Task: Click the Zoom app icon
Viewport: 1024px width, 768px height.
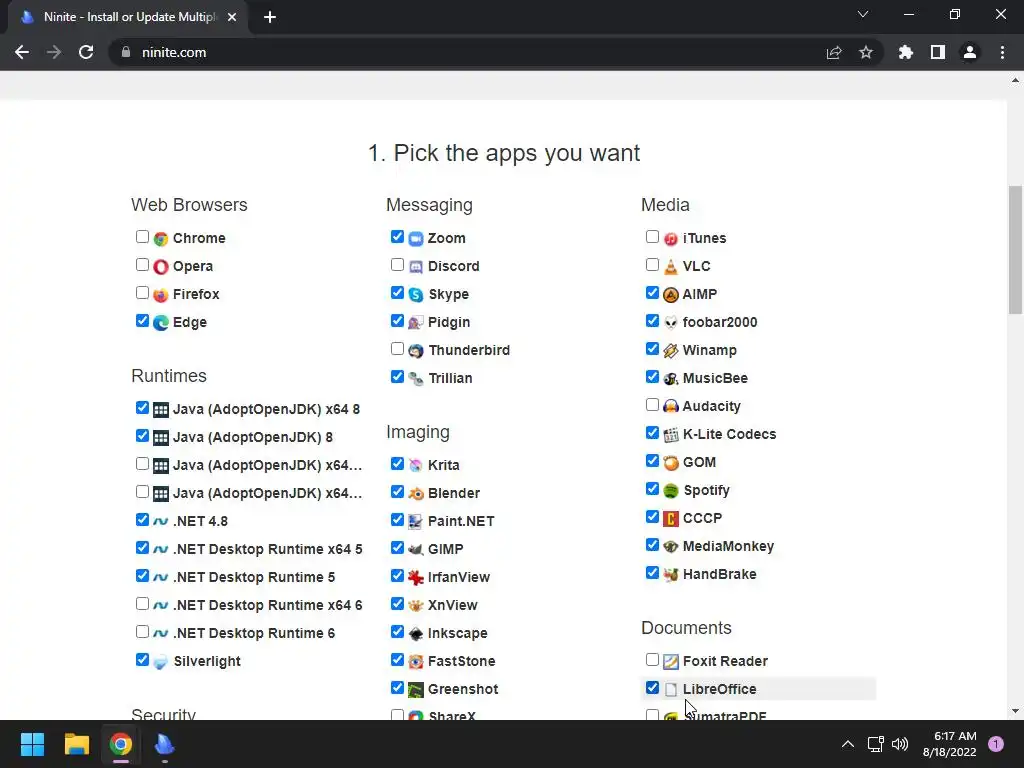Action: click(x=416, y=238)
